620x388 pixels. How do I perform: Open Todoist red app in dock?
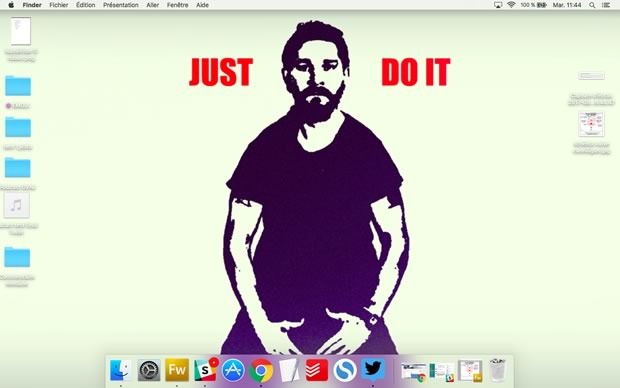tap(317, 370)
